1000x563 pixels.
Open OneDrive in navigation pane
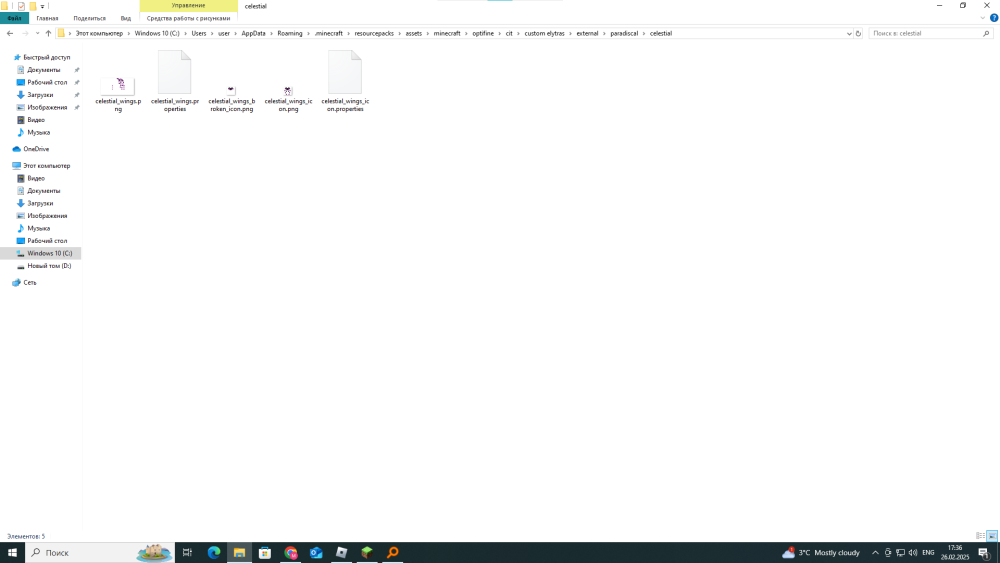pos(36,149)
